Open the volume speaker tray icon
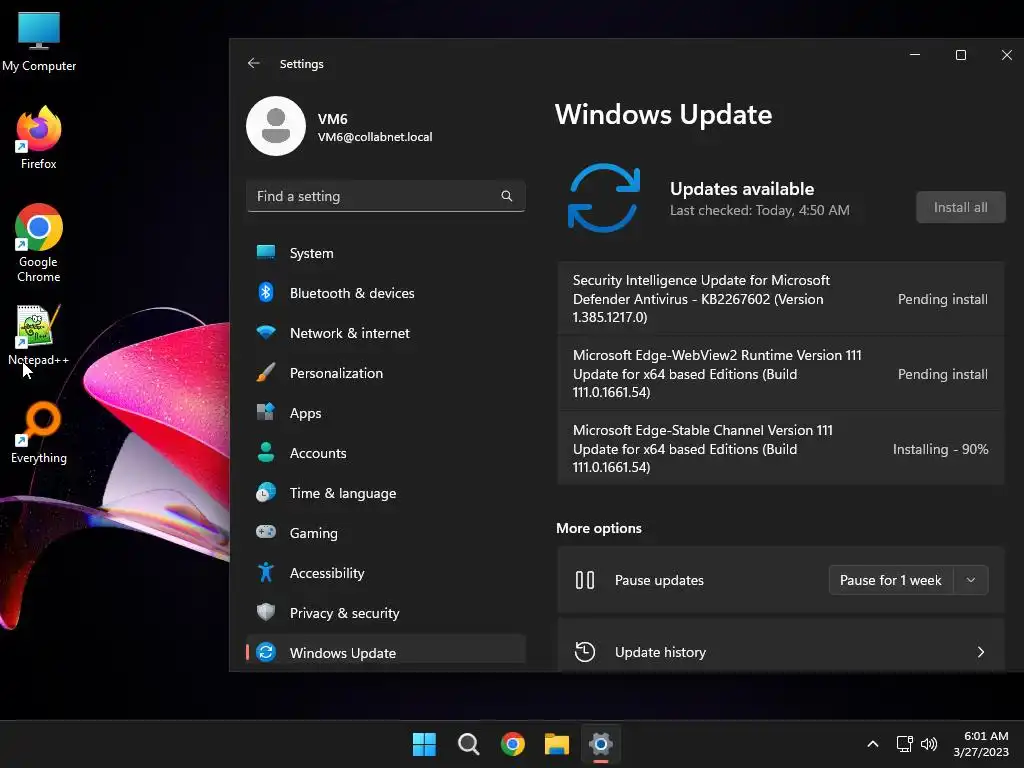 pos(929,744)
